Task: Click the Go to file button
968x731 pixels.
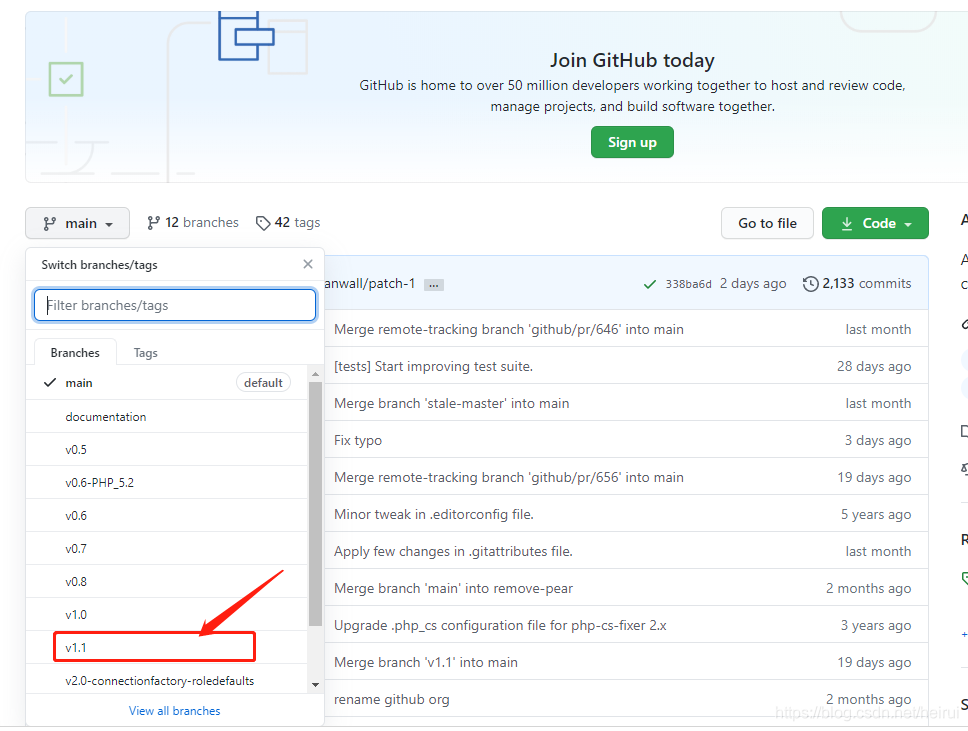Action: click(x=767, y=223)
